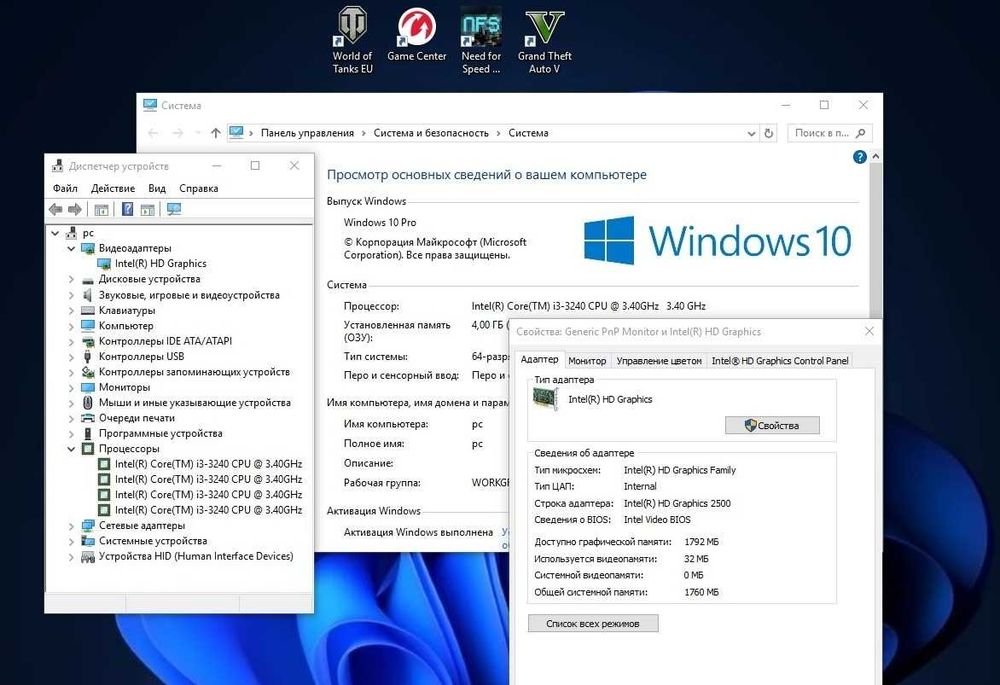Open the Действие menu
The image size is (1000, 685).
tap(113, 188)
